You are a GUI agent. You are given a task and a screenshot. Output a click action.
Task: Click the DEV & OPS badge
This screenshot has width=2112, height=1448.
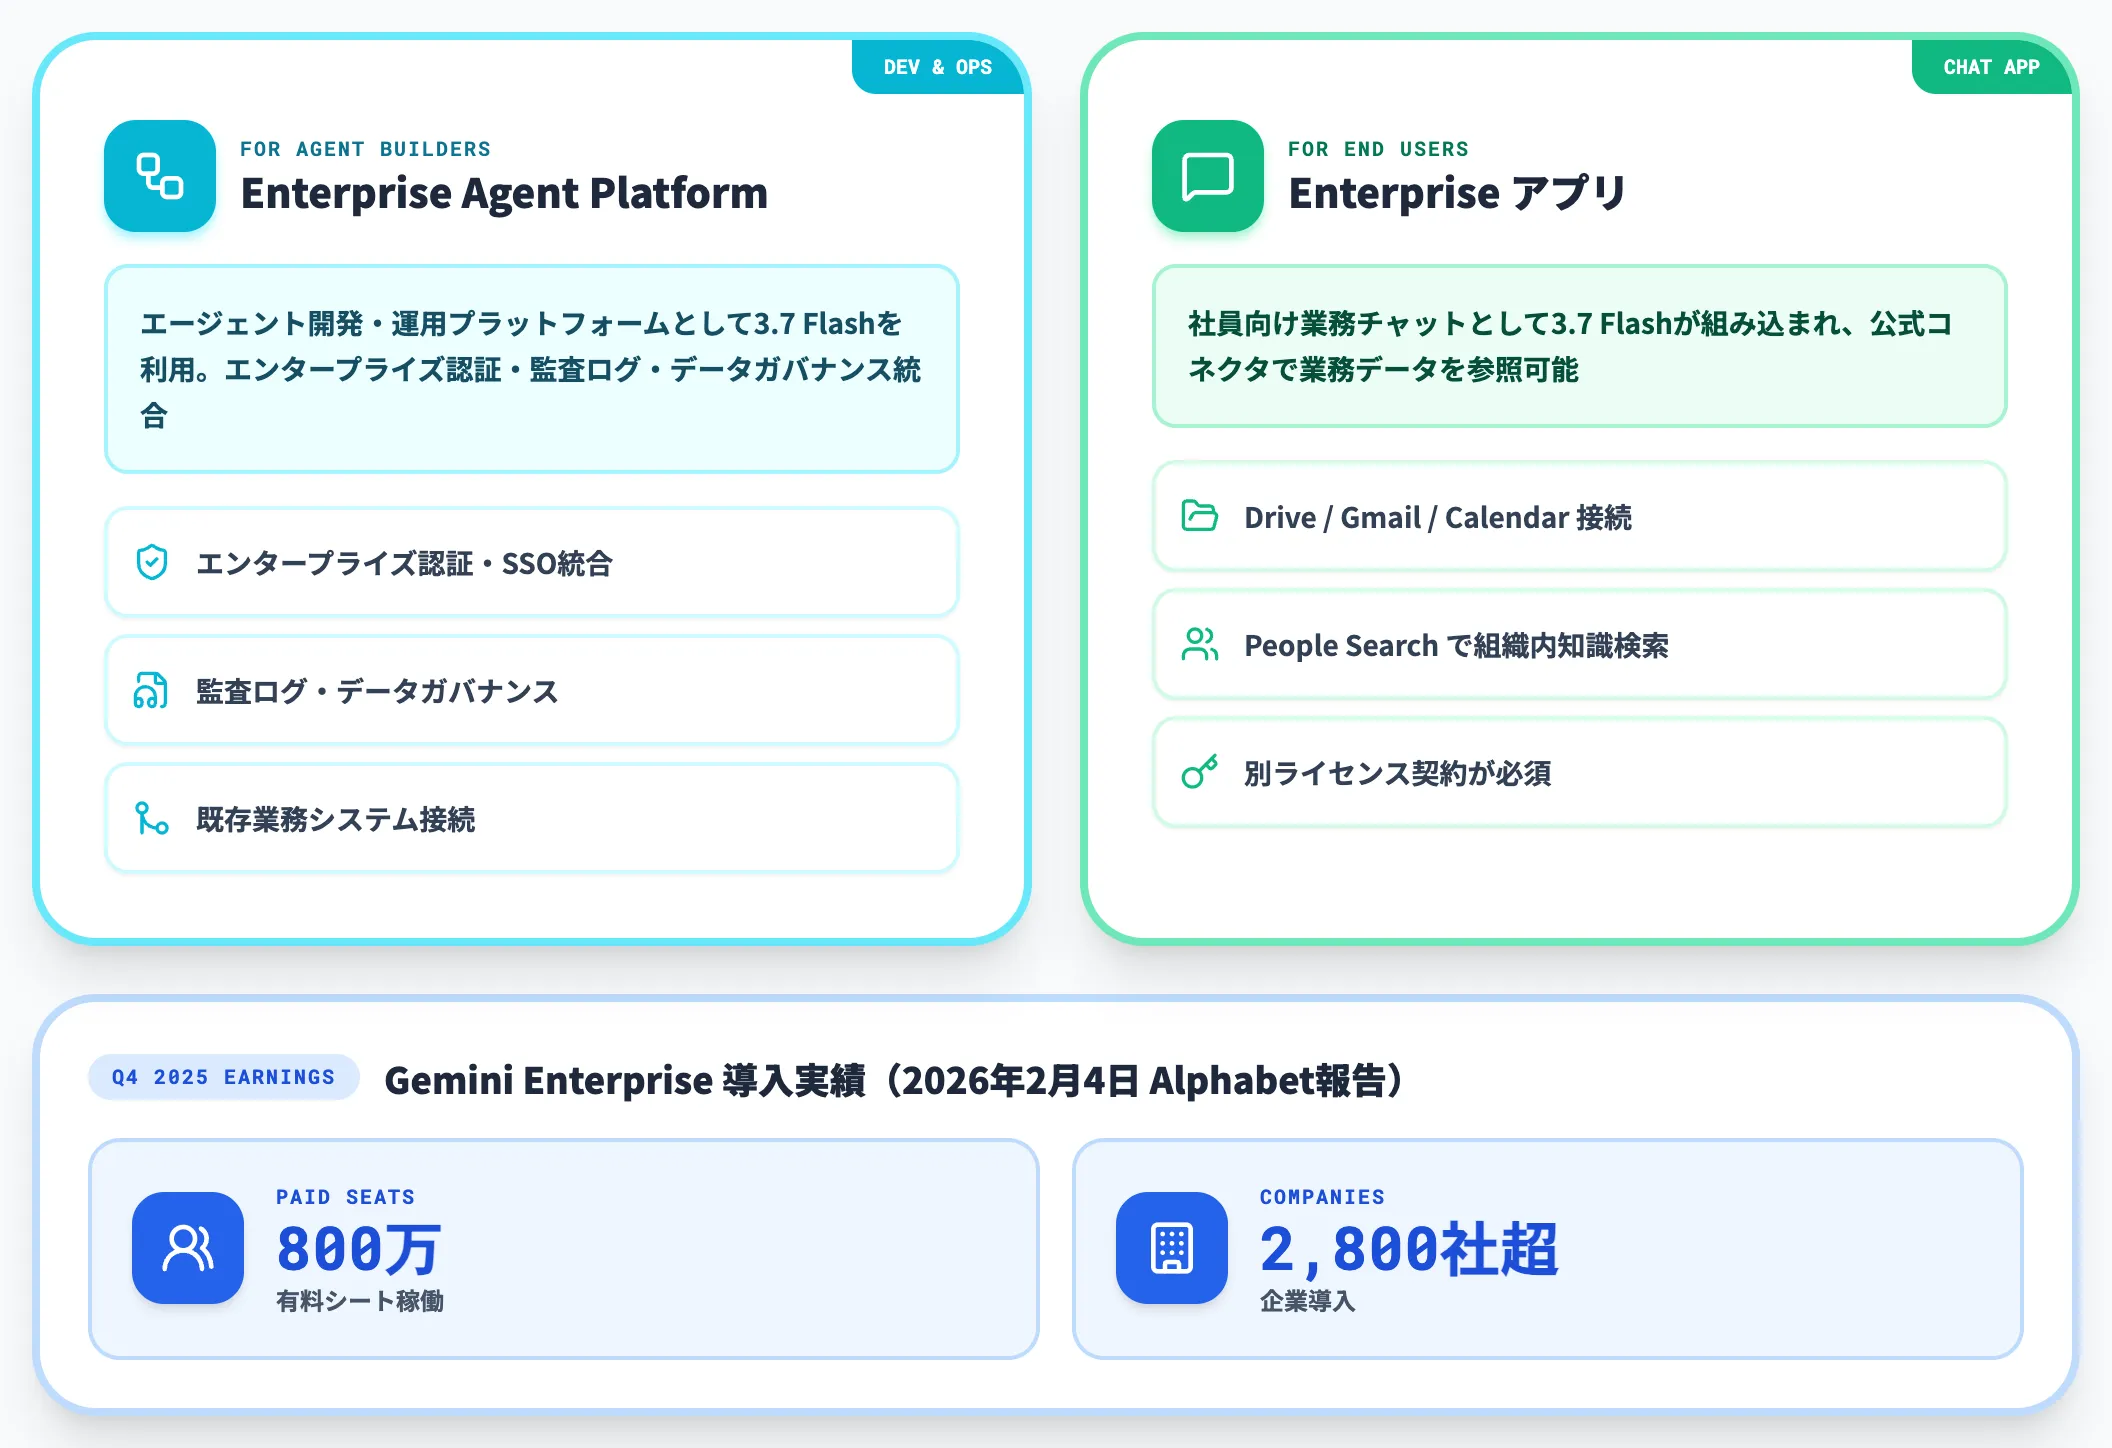[x=938, y=67]
